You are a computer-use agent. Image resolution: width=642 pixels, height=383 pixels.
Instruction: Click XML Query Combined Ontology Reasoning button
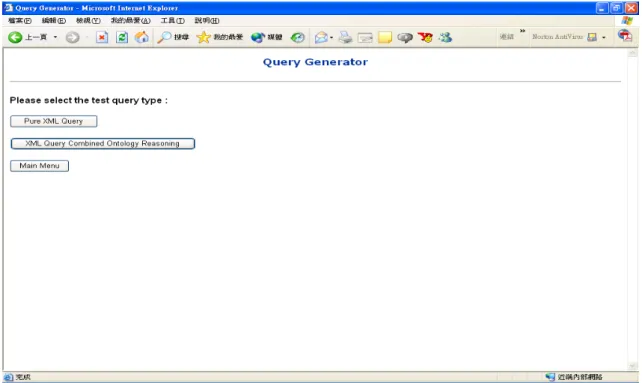tap(103, 143)
